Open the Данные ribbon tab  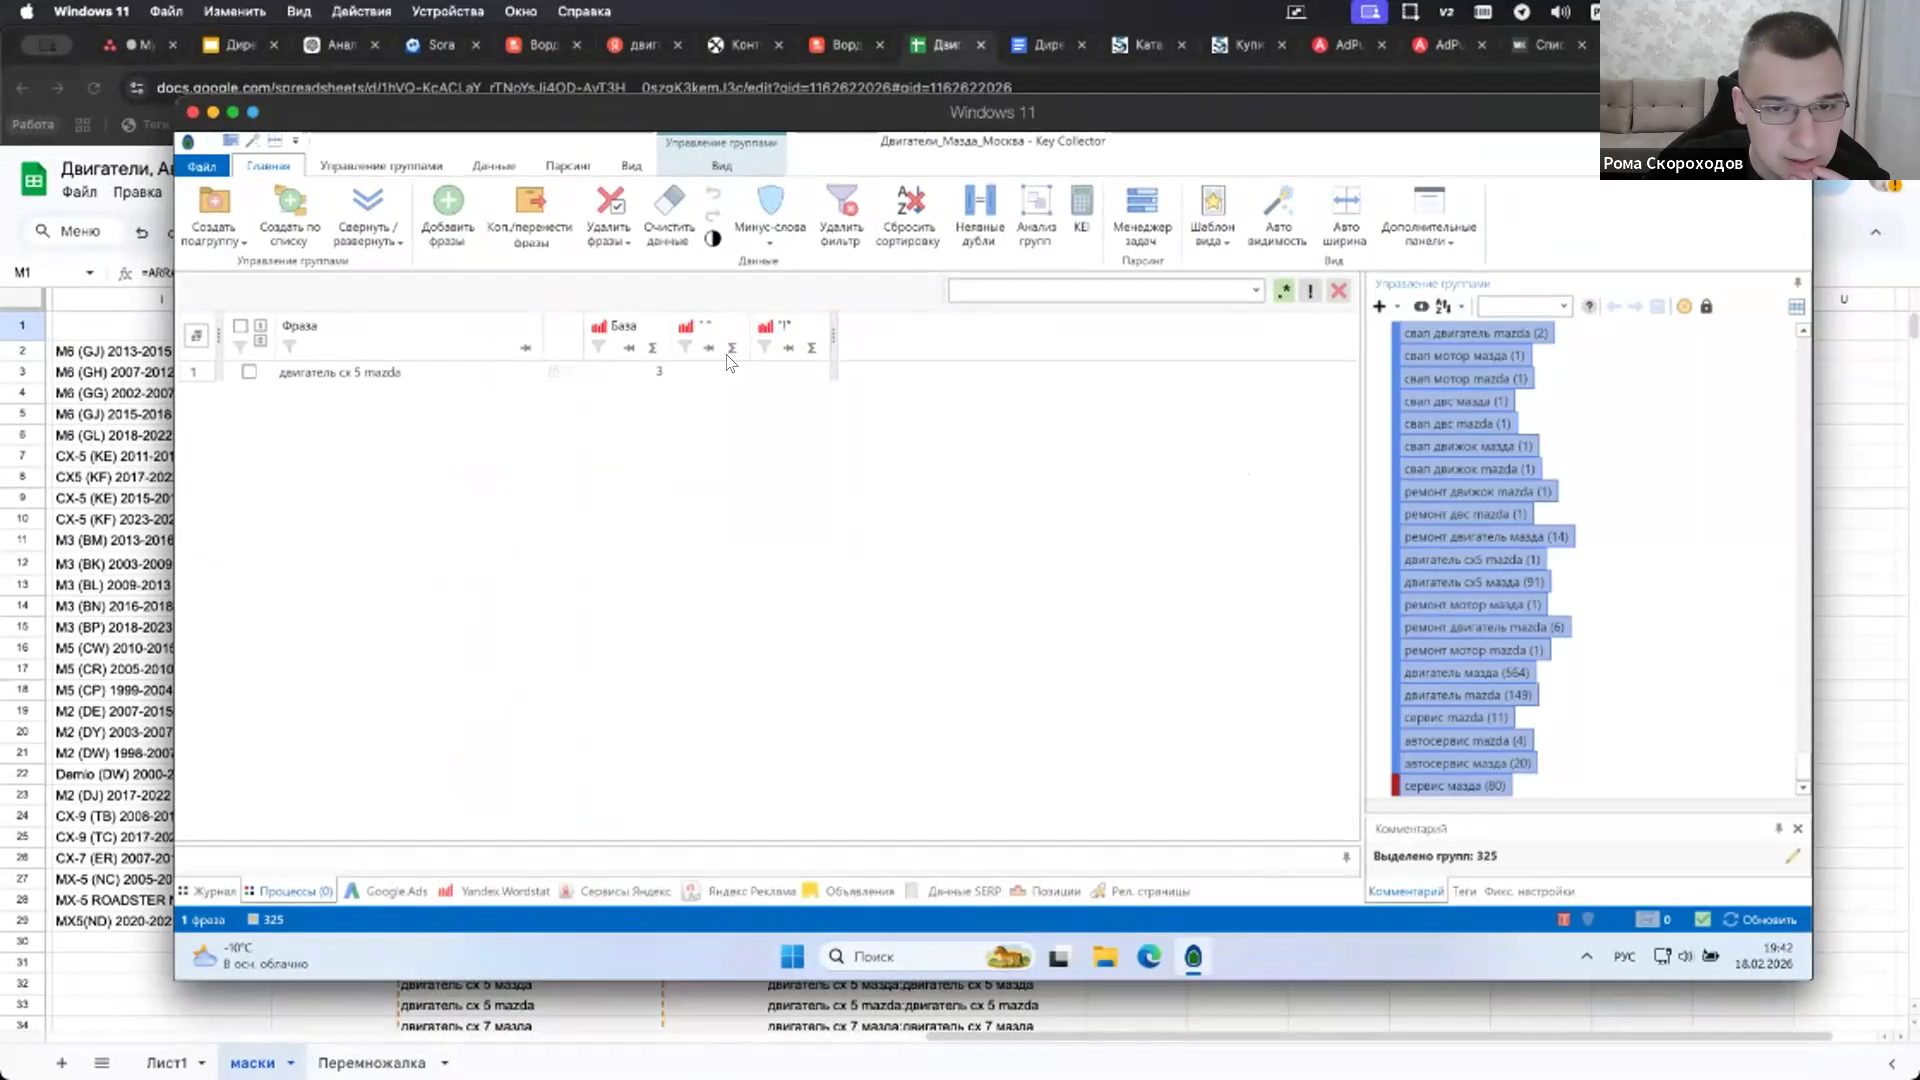pos(494,166)
